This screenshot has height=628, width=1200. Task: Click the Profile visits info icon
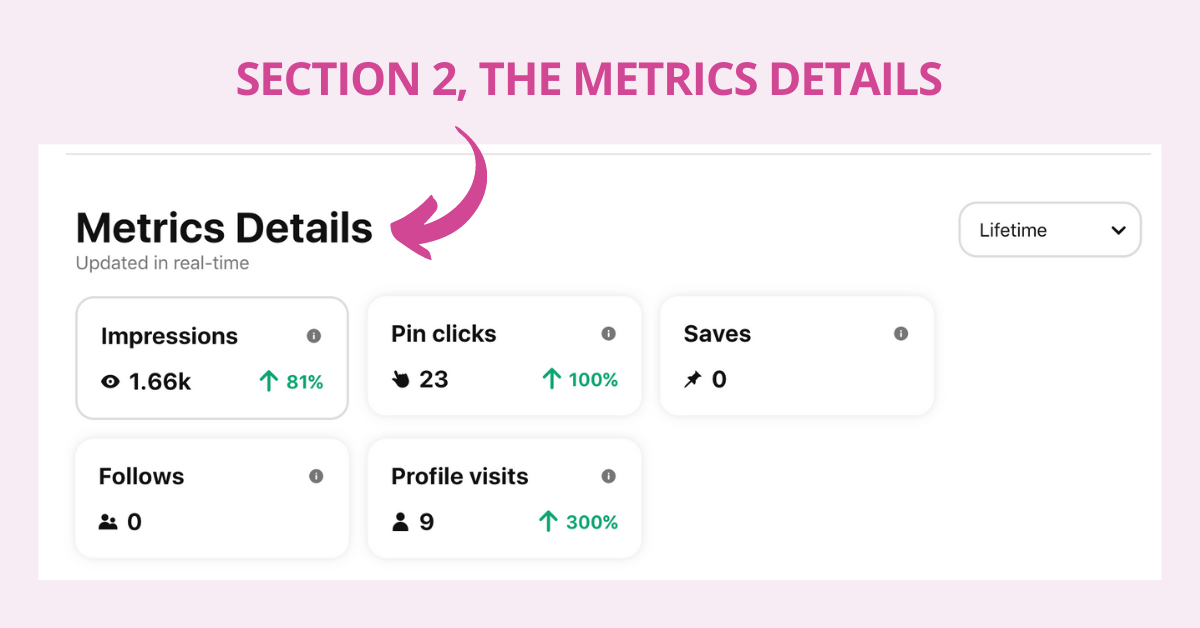point(608,476)
